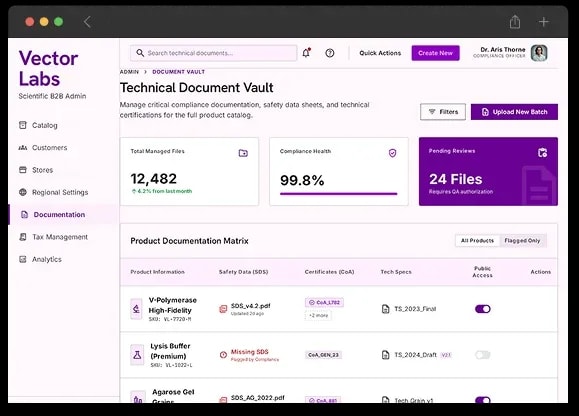579x416 pixels.
Task: Click the Stores sidebar icon
Action: coord(23,170)
